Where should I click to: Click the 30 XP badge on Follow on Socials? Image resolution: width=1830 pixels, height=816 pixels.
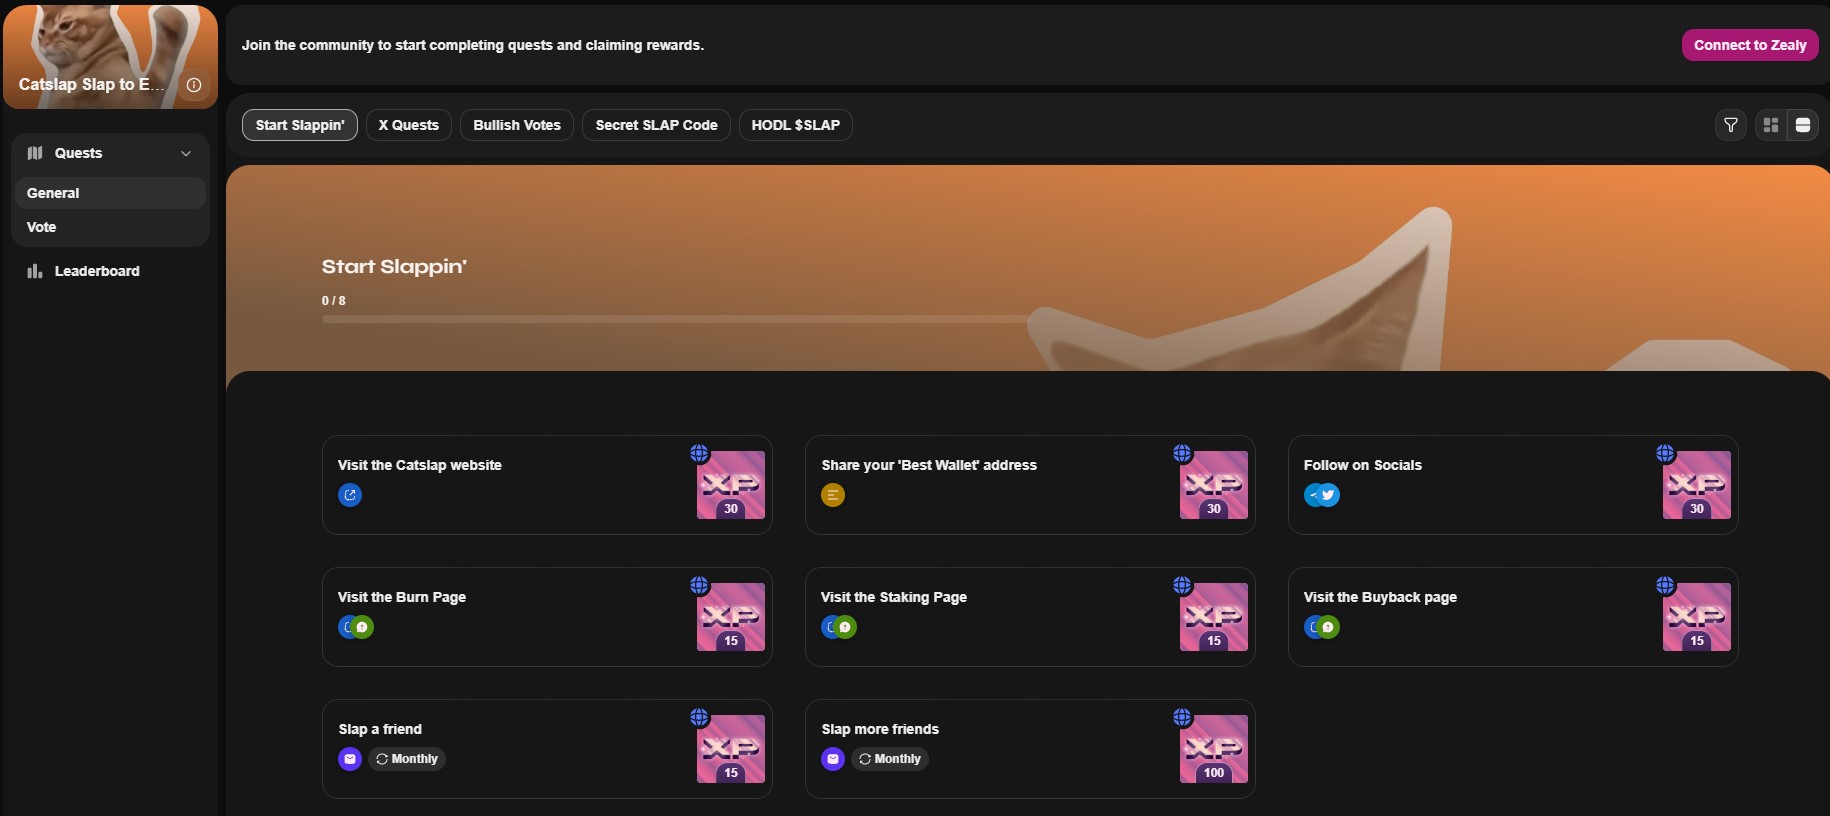pyautogui.click(x=1697, y=485)
